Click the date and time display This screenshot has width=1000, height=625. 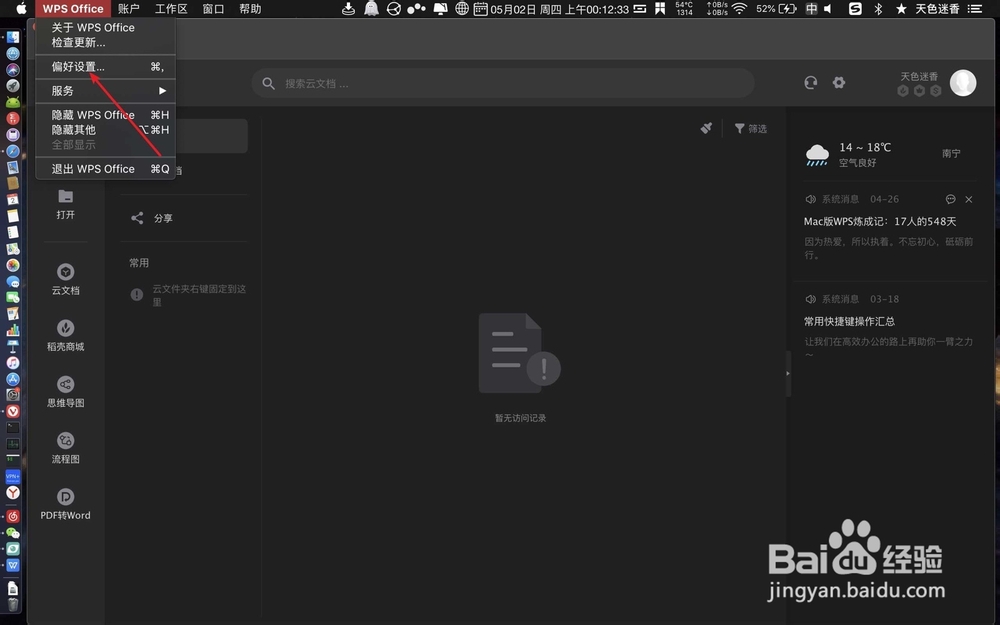coord(559,9)
